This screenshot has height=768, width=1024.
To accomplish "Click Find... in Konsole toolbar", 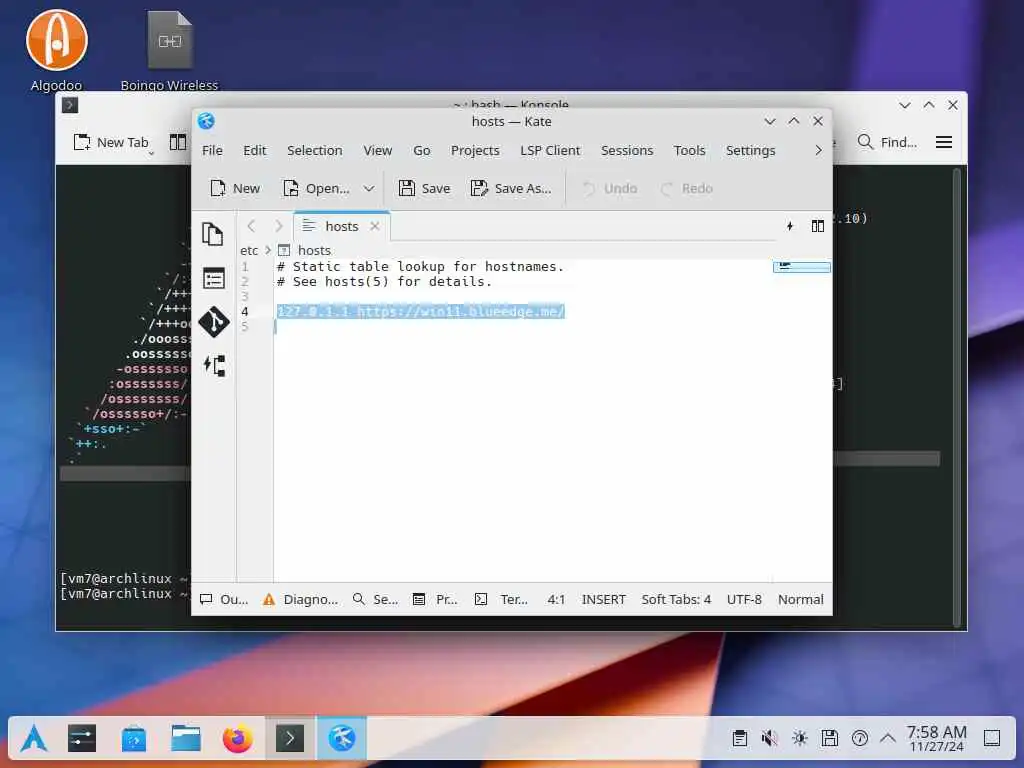I will [888, 142].
